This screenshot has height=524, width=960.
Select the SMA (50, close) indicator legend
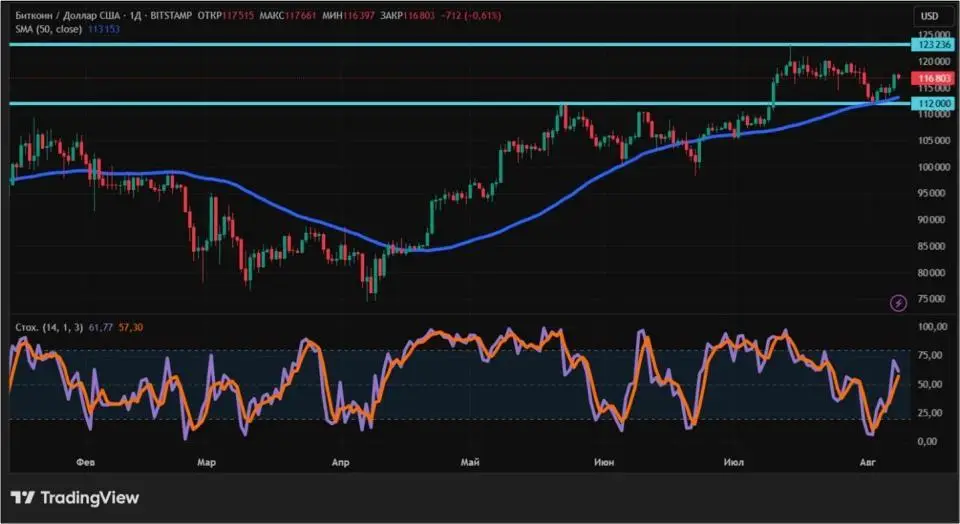pyautogui.click(x=46, y=30)
